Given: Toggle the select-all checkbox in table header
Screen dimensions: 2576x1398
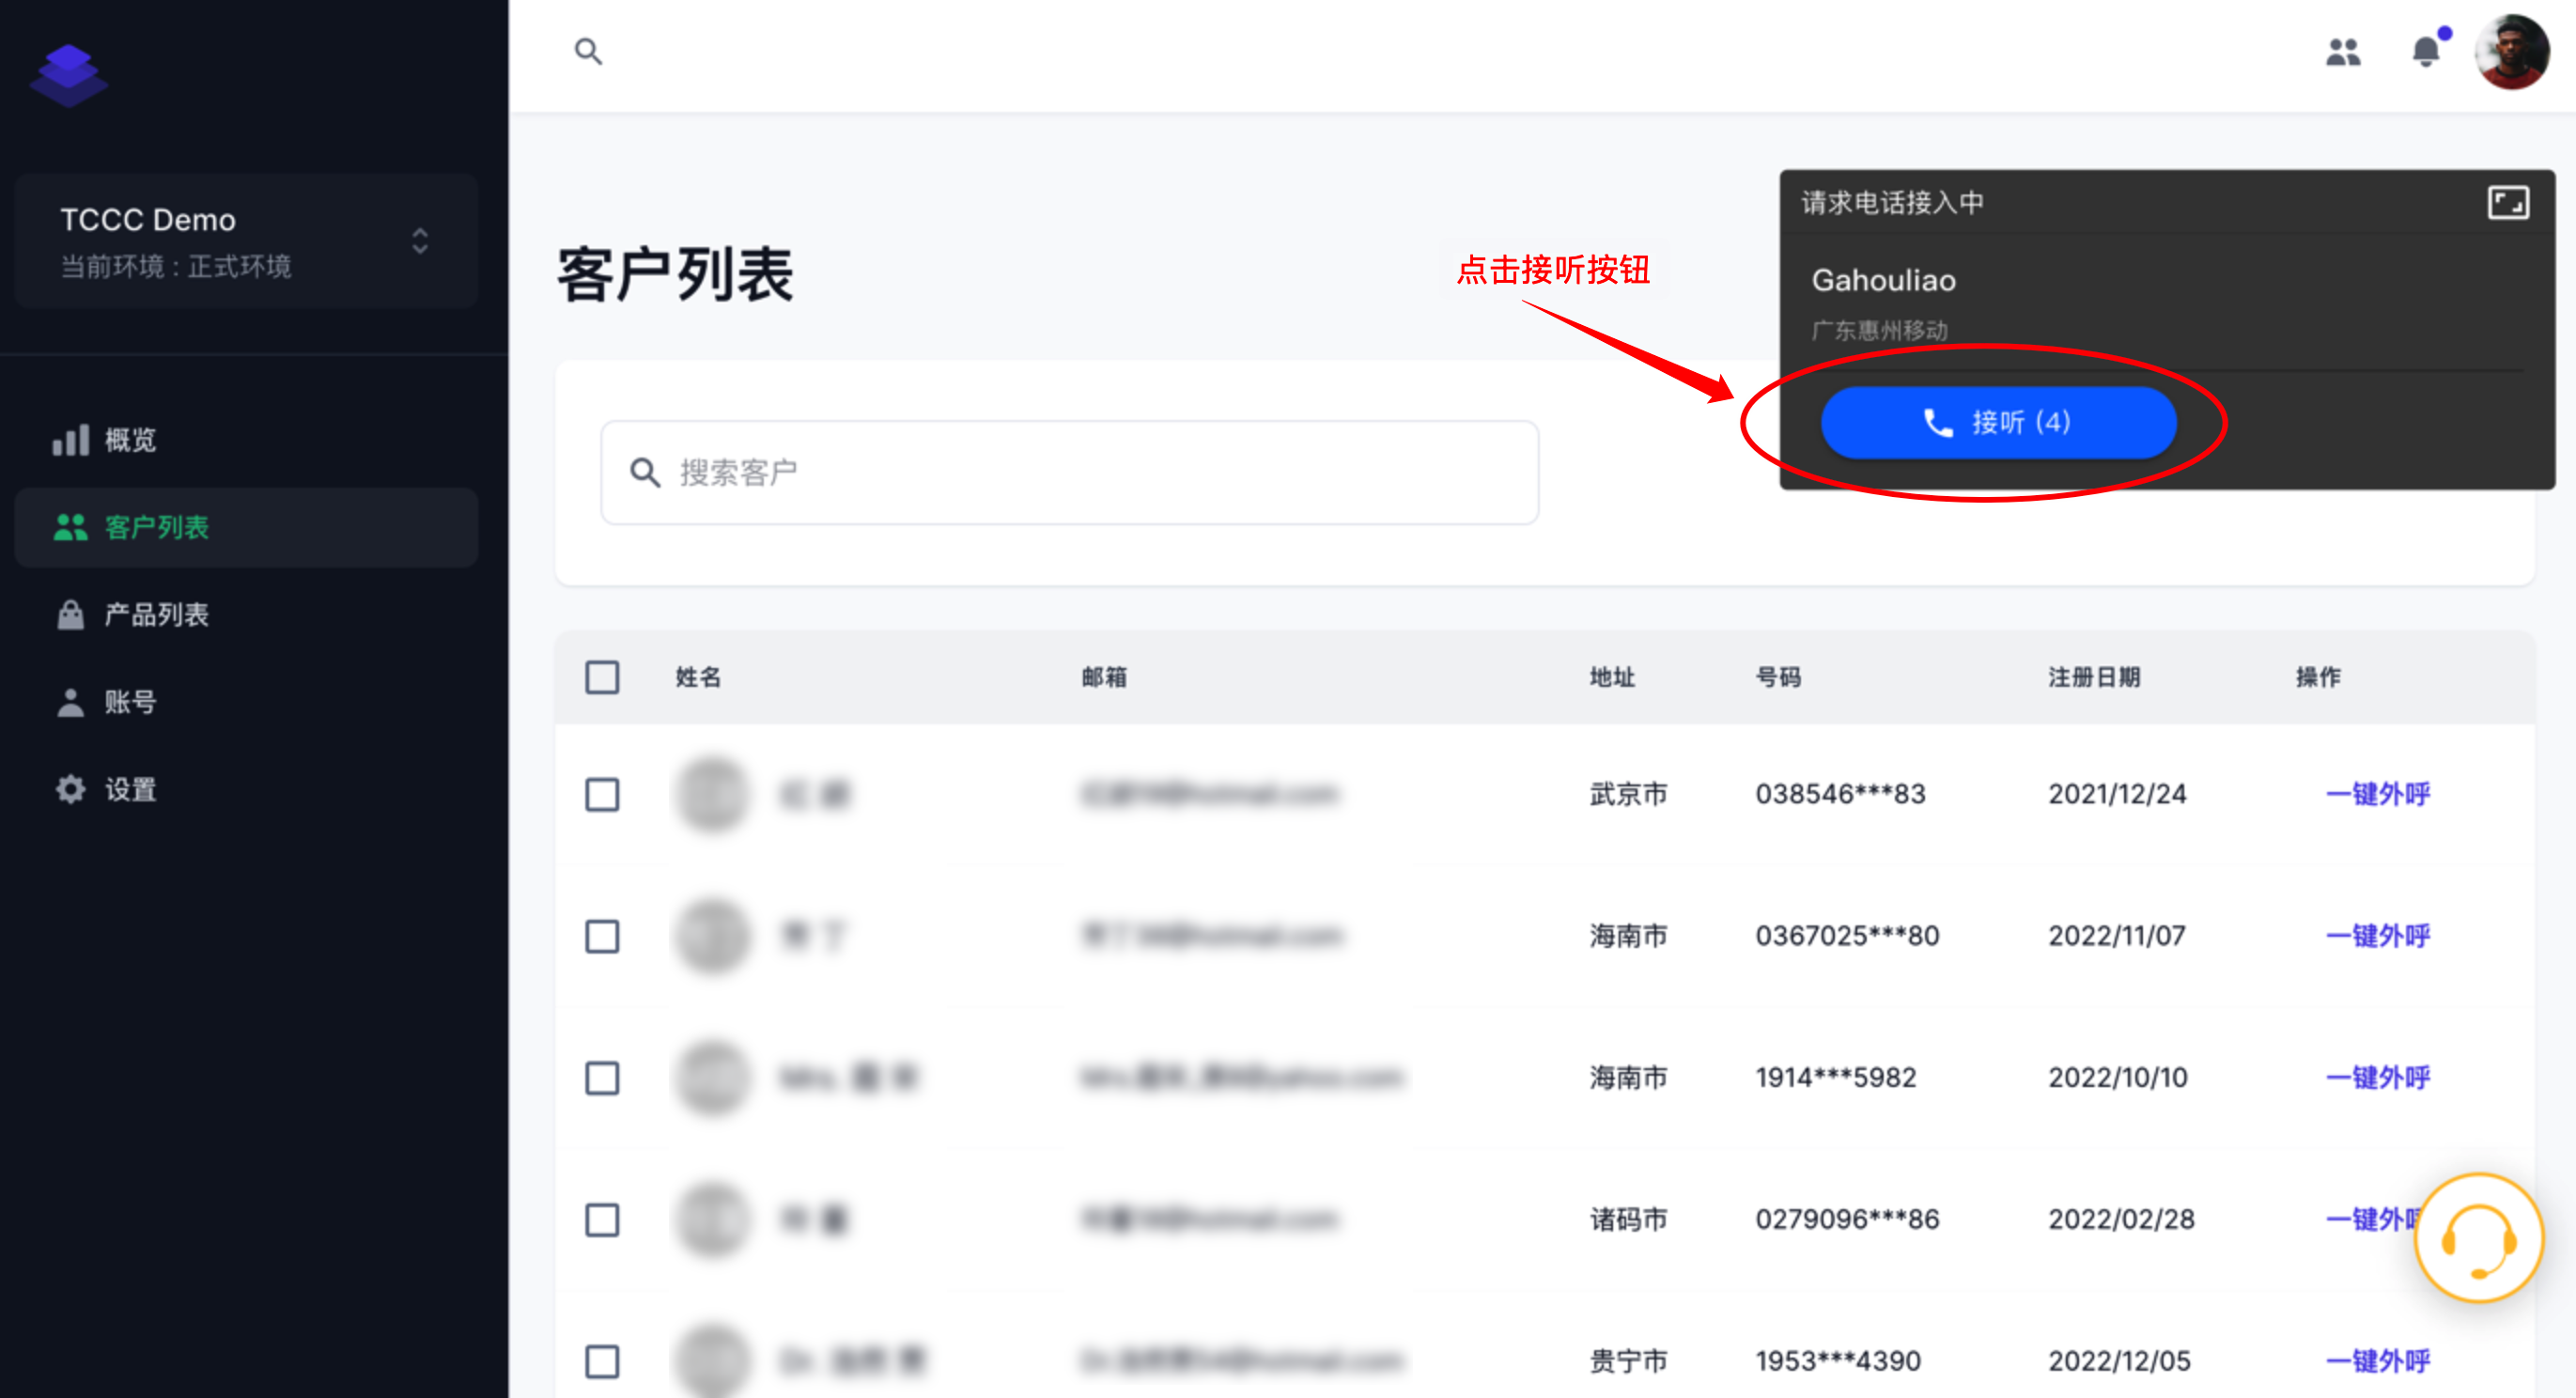Looking at the screenshot, I should (602, 677).
